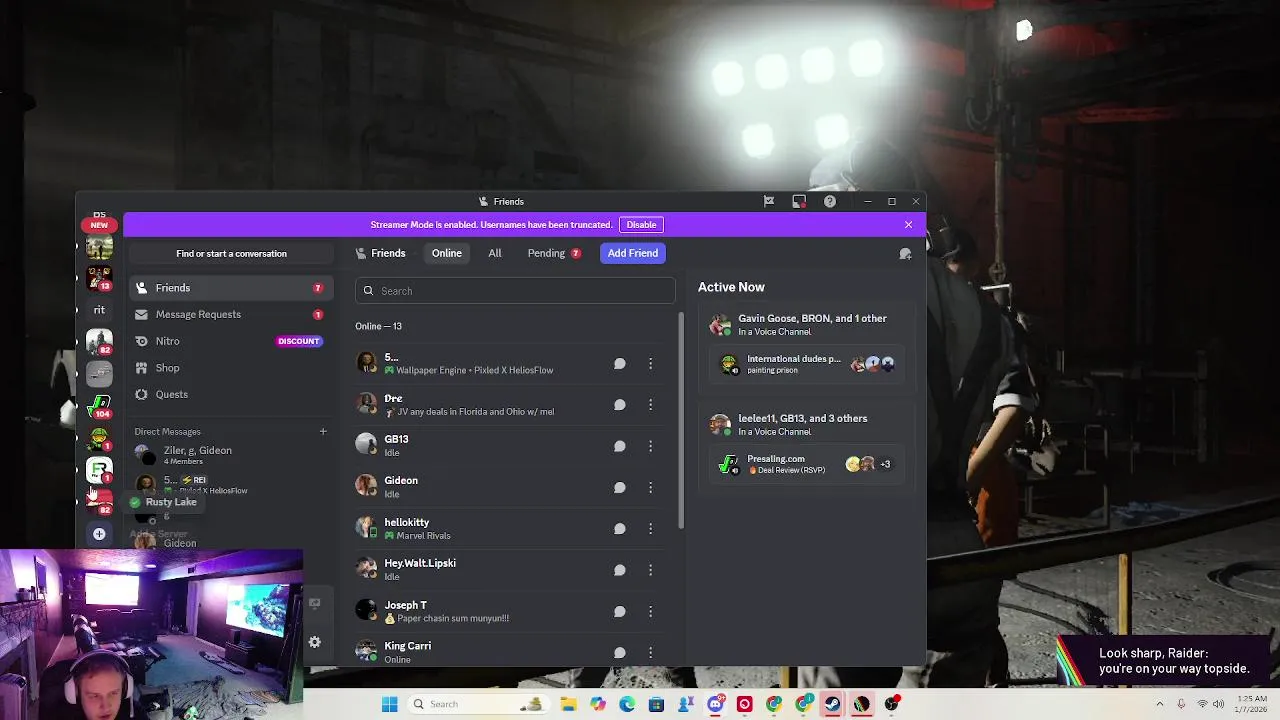
Task: Focus the friends Search field
Action: tap(515, 291)
